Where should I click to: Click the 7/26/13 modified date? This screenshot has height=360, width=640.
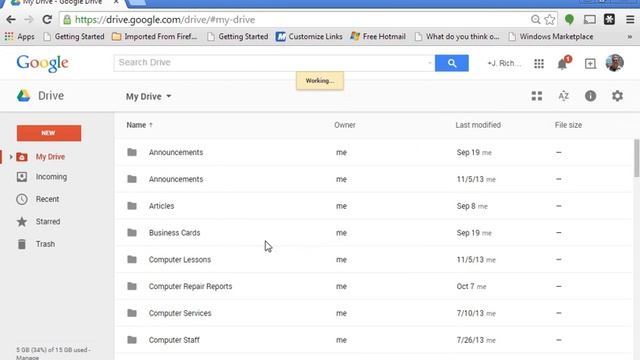click(470, 340)
